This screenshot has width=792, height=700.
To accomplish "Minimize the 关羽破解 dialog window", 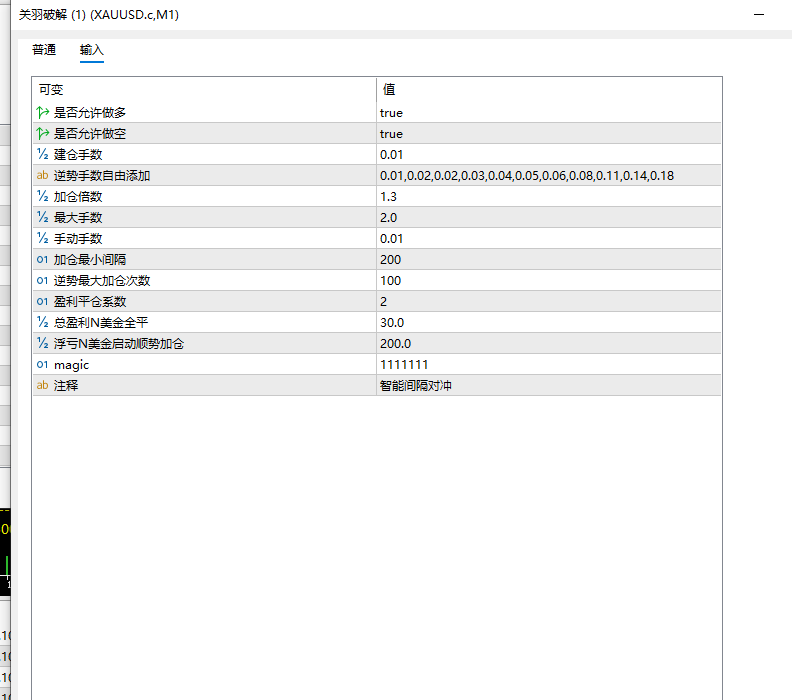I will pos(759,15).
